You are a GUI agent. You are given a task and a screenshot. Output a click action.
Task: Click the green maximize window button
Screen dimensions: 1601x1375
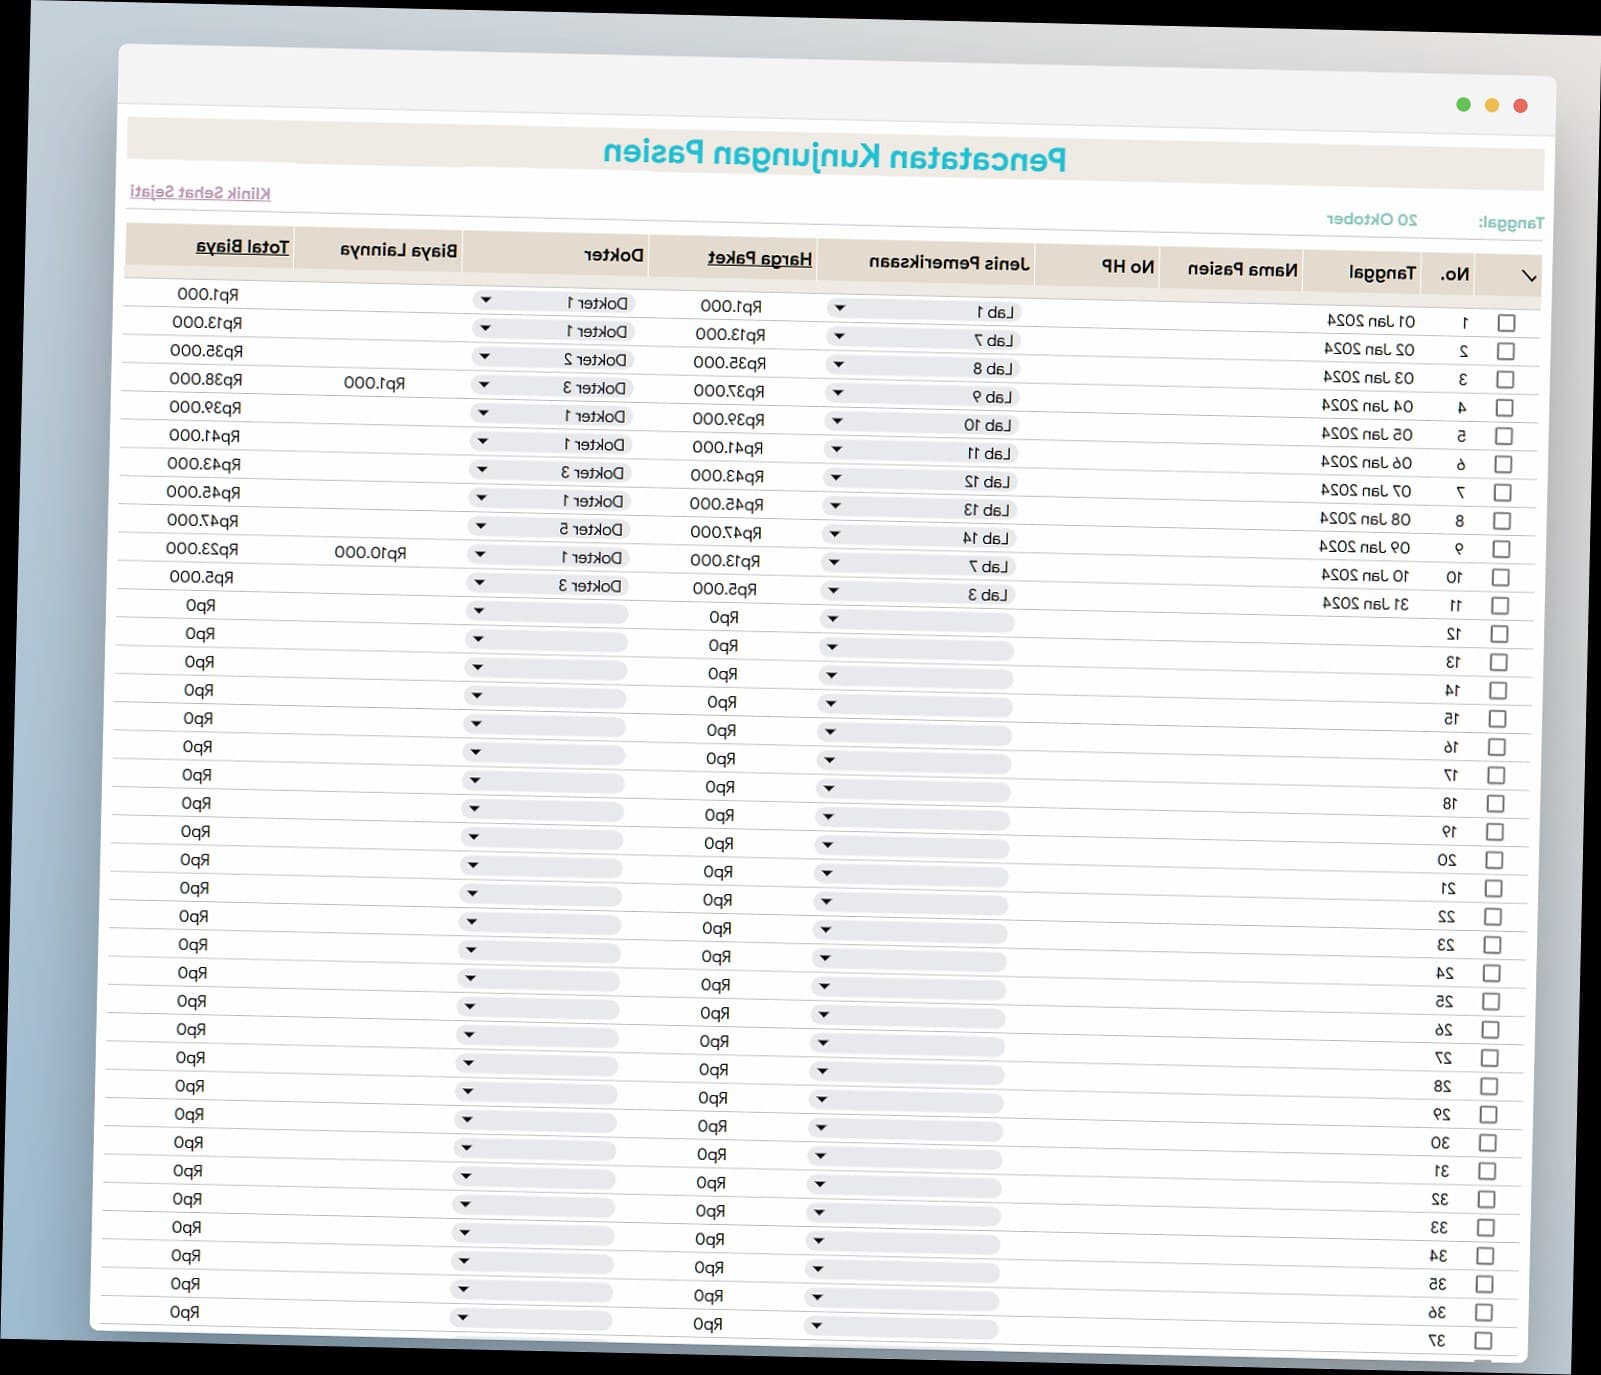click(x=1463, y=105)
